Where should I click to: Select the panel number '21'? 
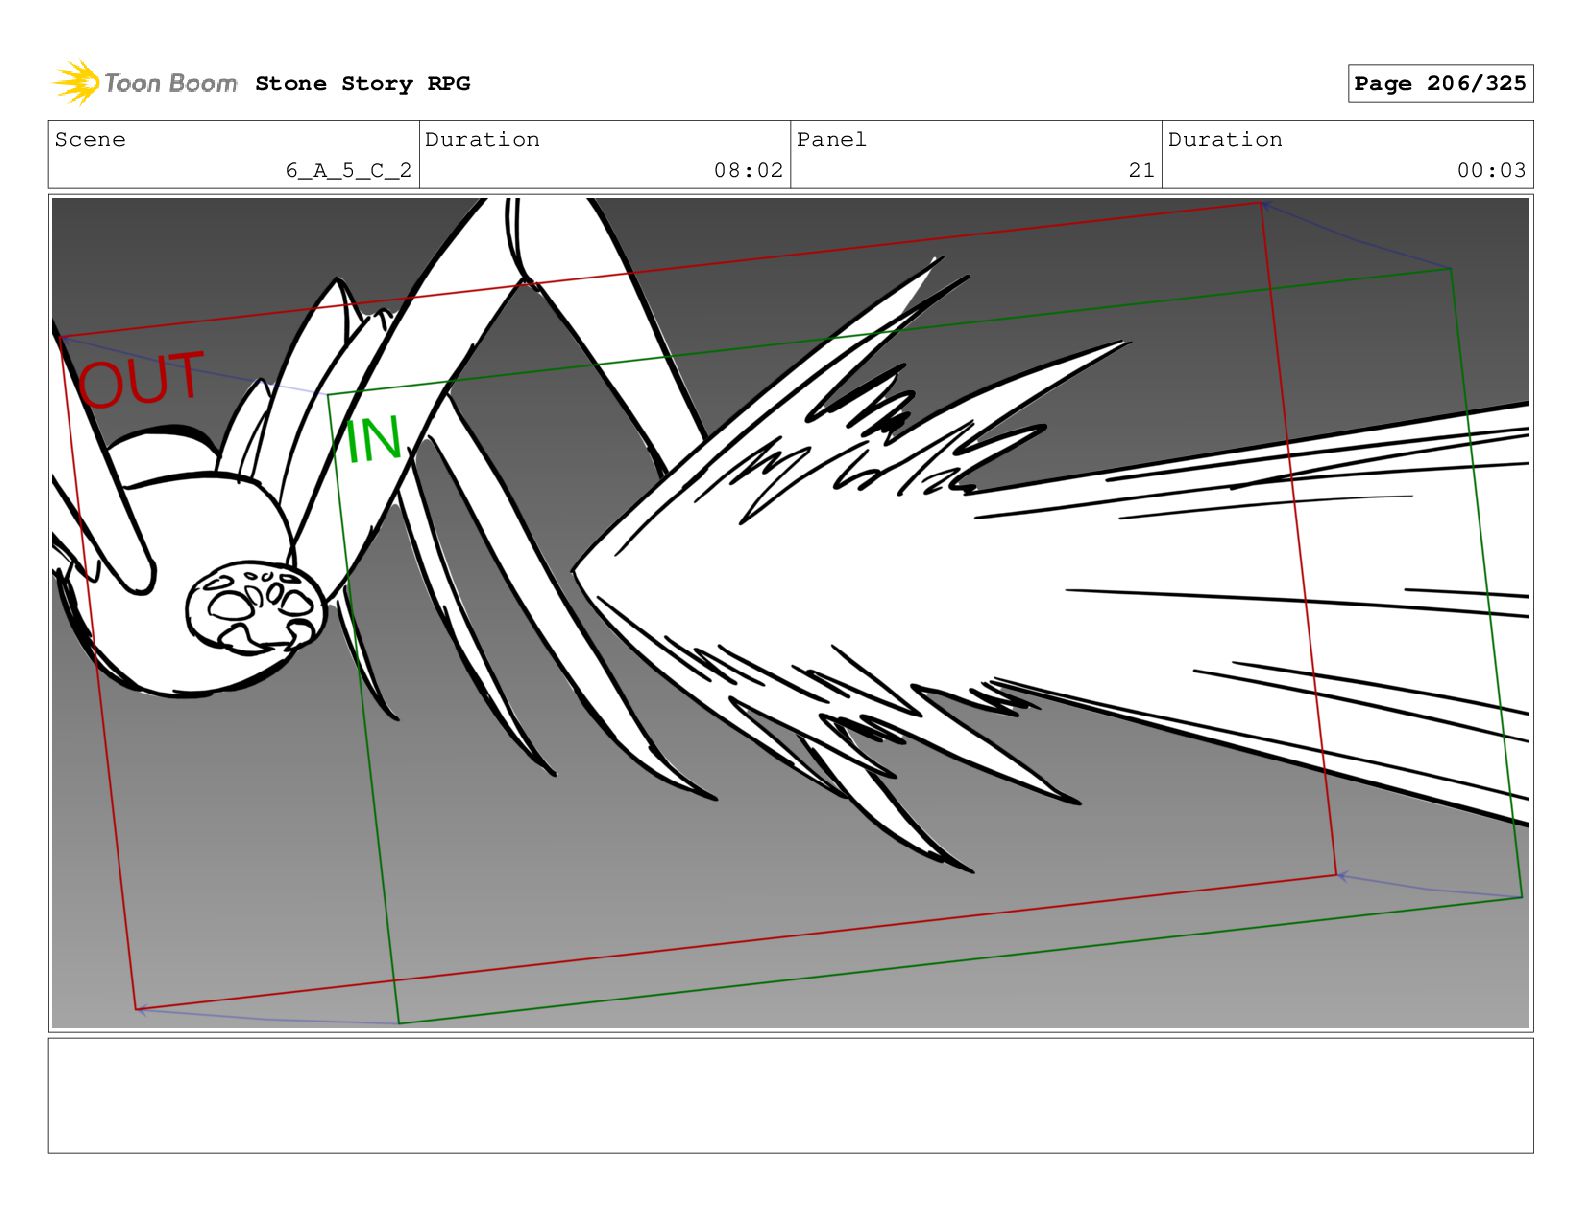coord(1142,170)
